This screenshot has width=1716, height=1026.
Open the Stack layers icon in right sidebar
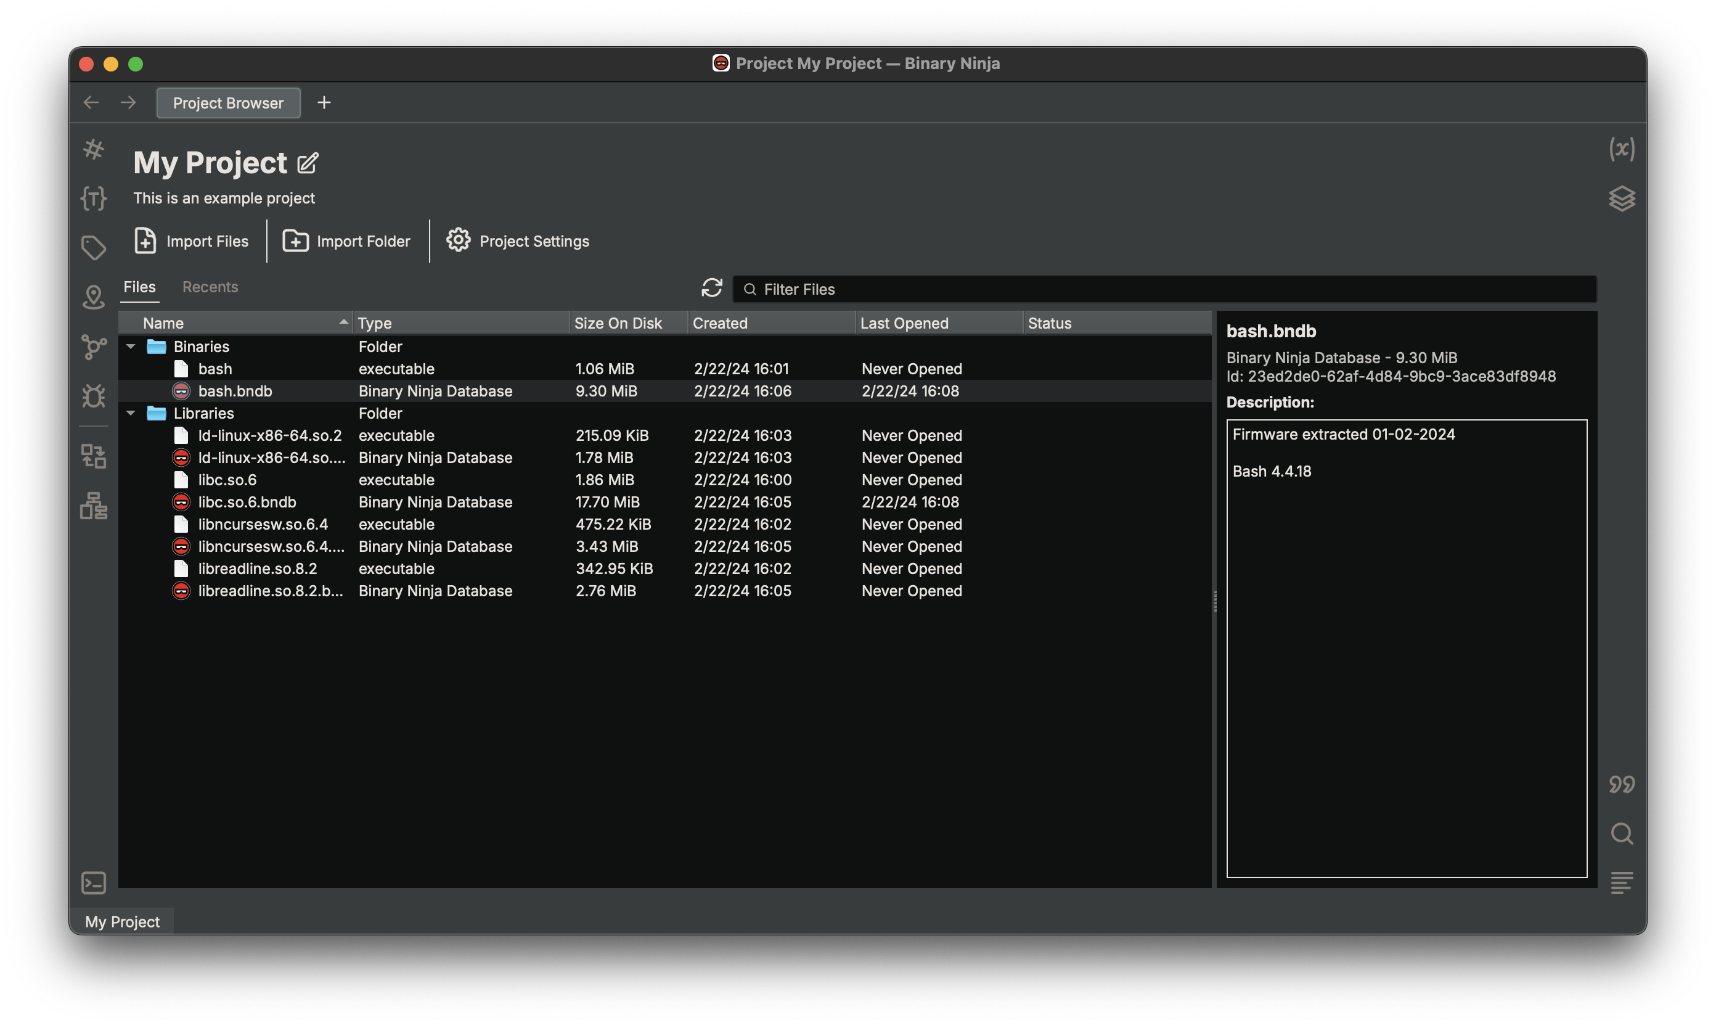tap(1621, 199)
